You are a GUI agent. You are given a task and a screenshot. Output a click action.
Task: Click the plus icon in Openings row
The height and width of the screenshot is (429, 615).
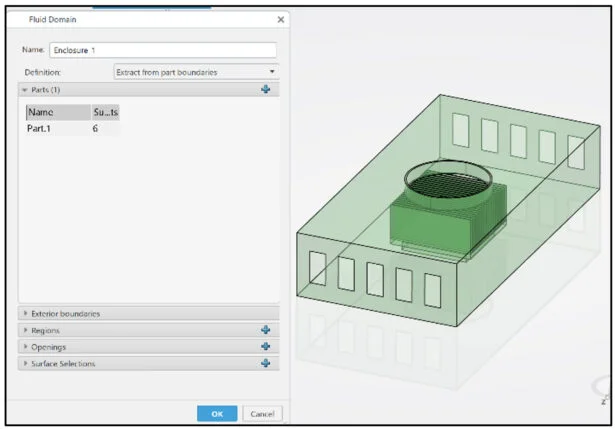pos(265,346)
